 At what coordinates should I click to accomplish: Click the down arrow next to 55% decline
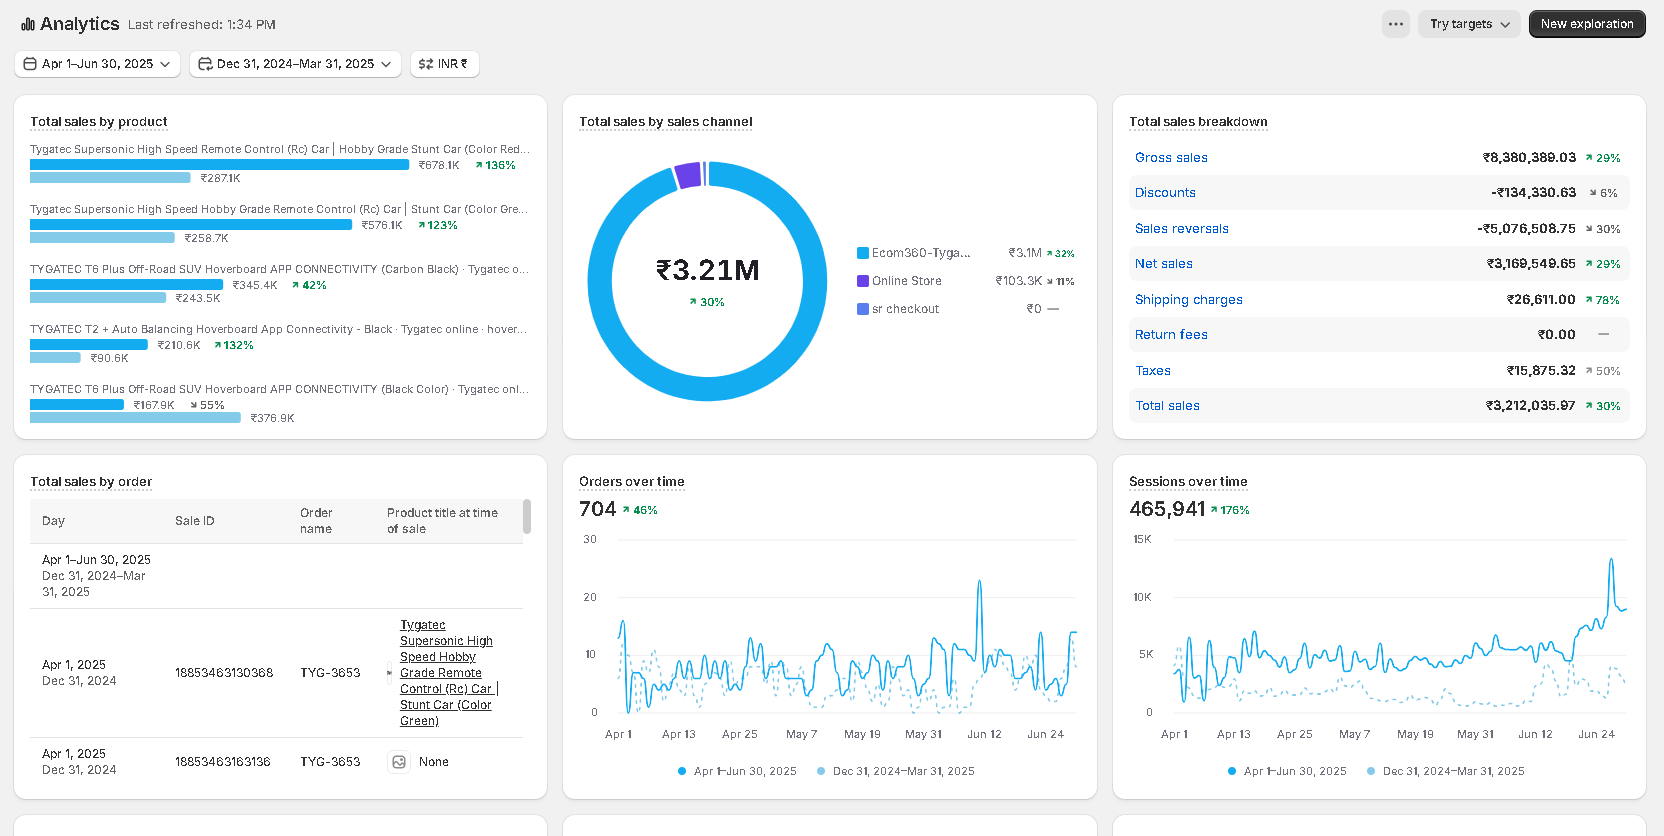point(194,406)
